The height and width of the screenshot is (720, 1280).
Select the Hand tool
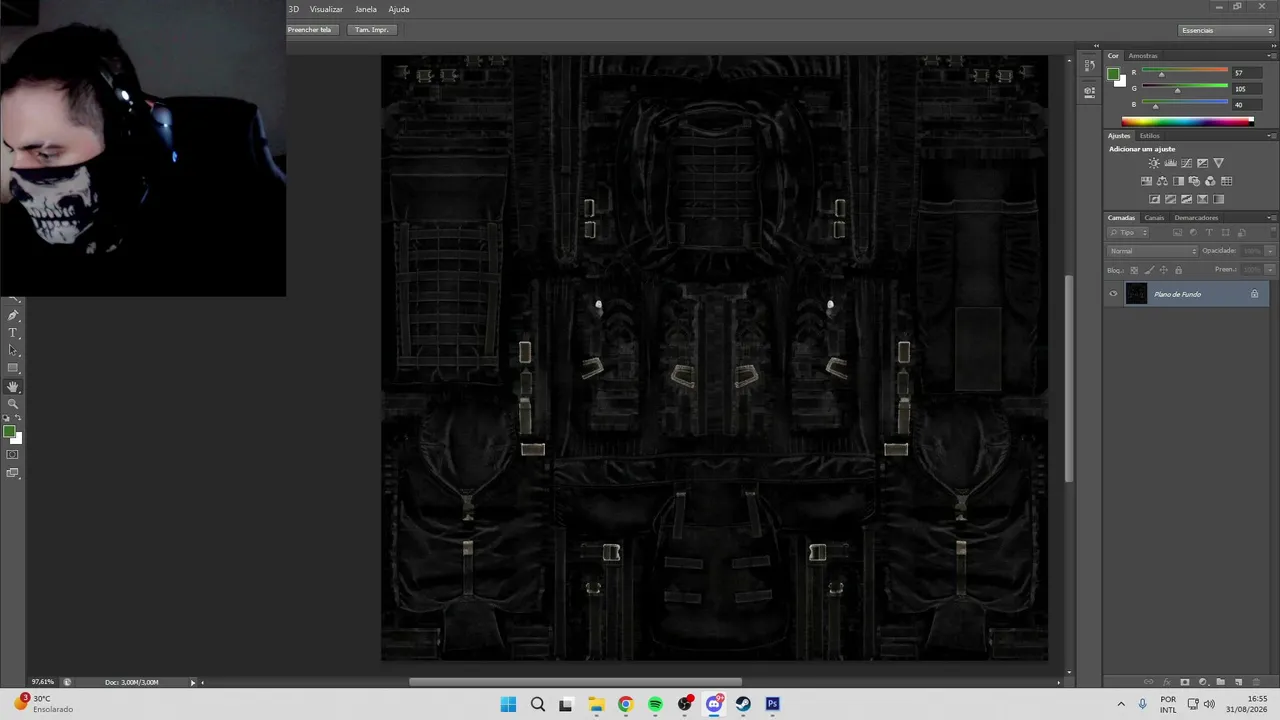(x=13, y=387)
